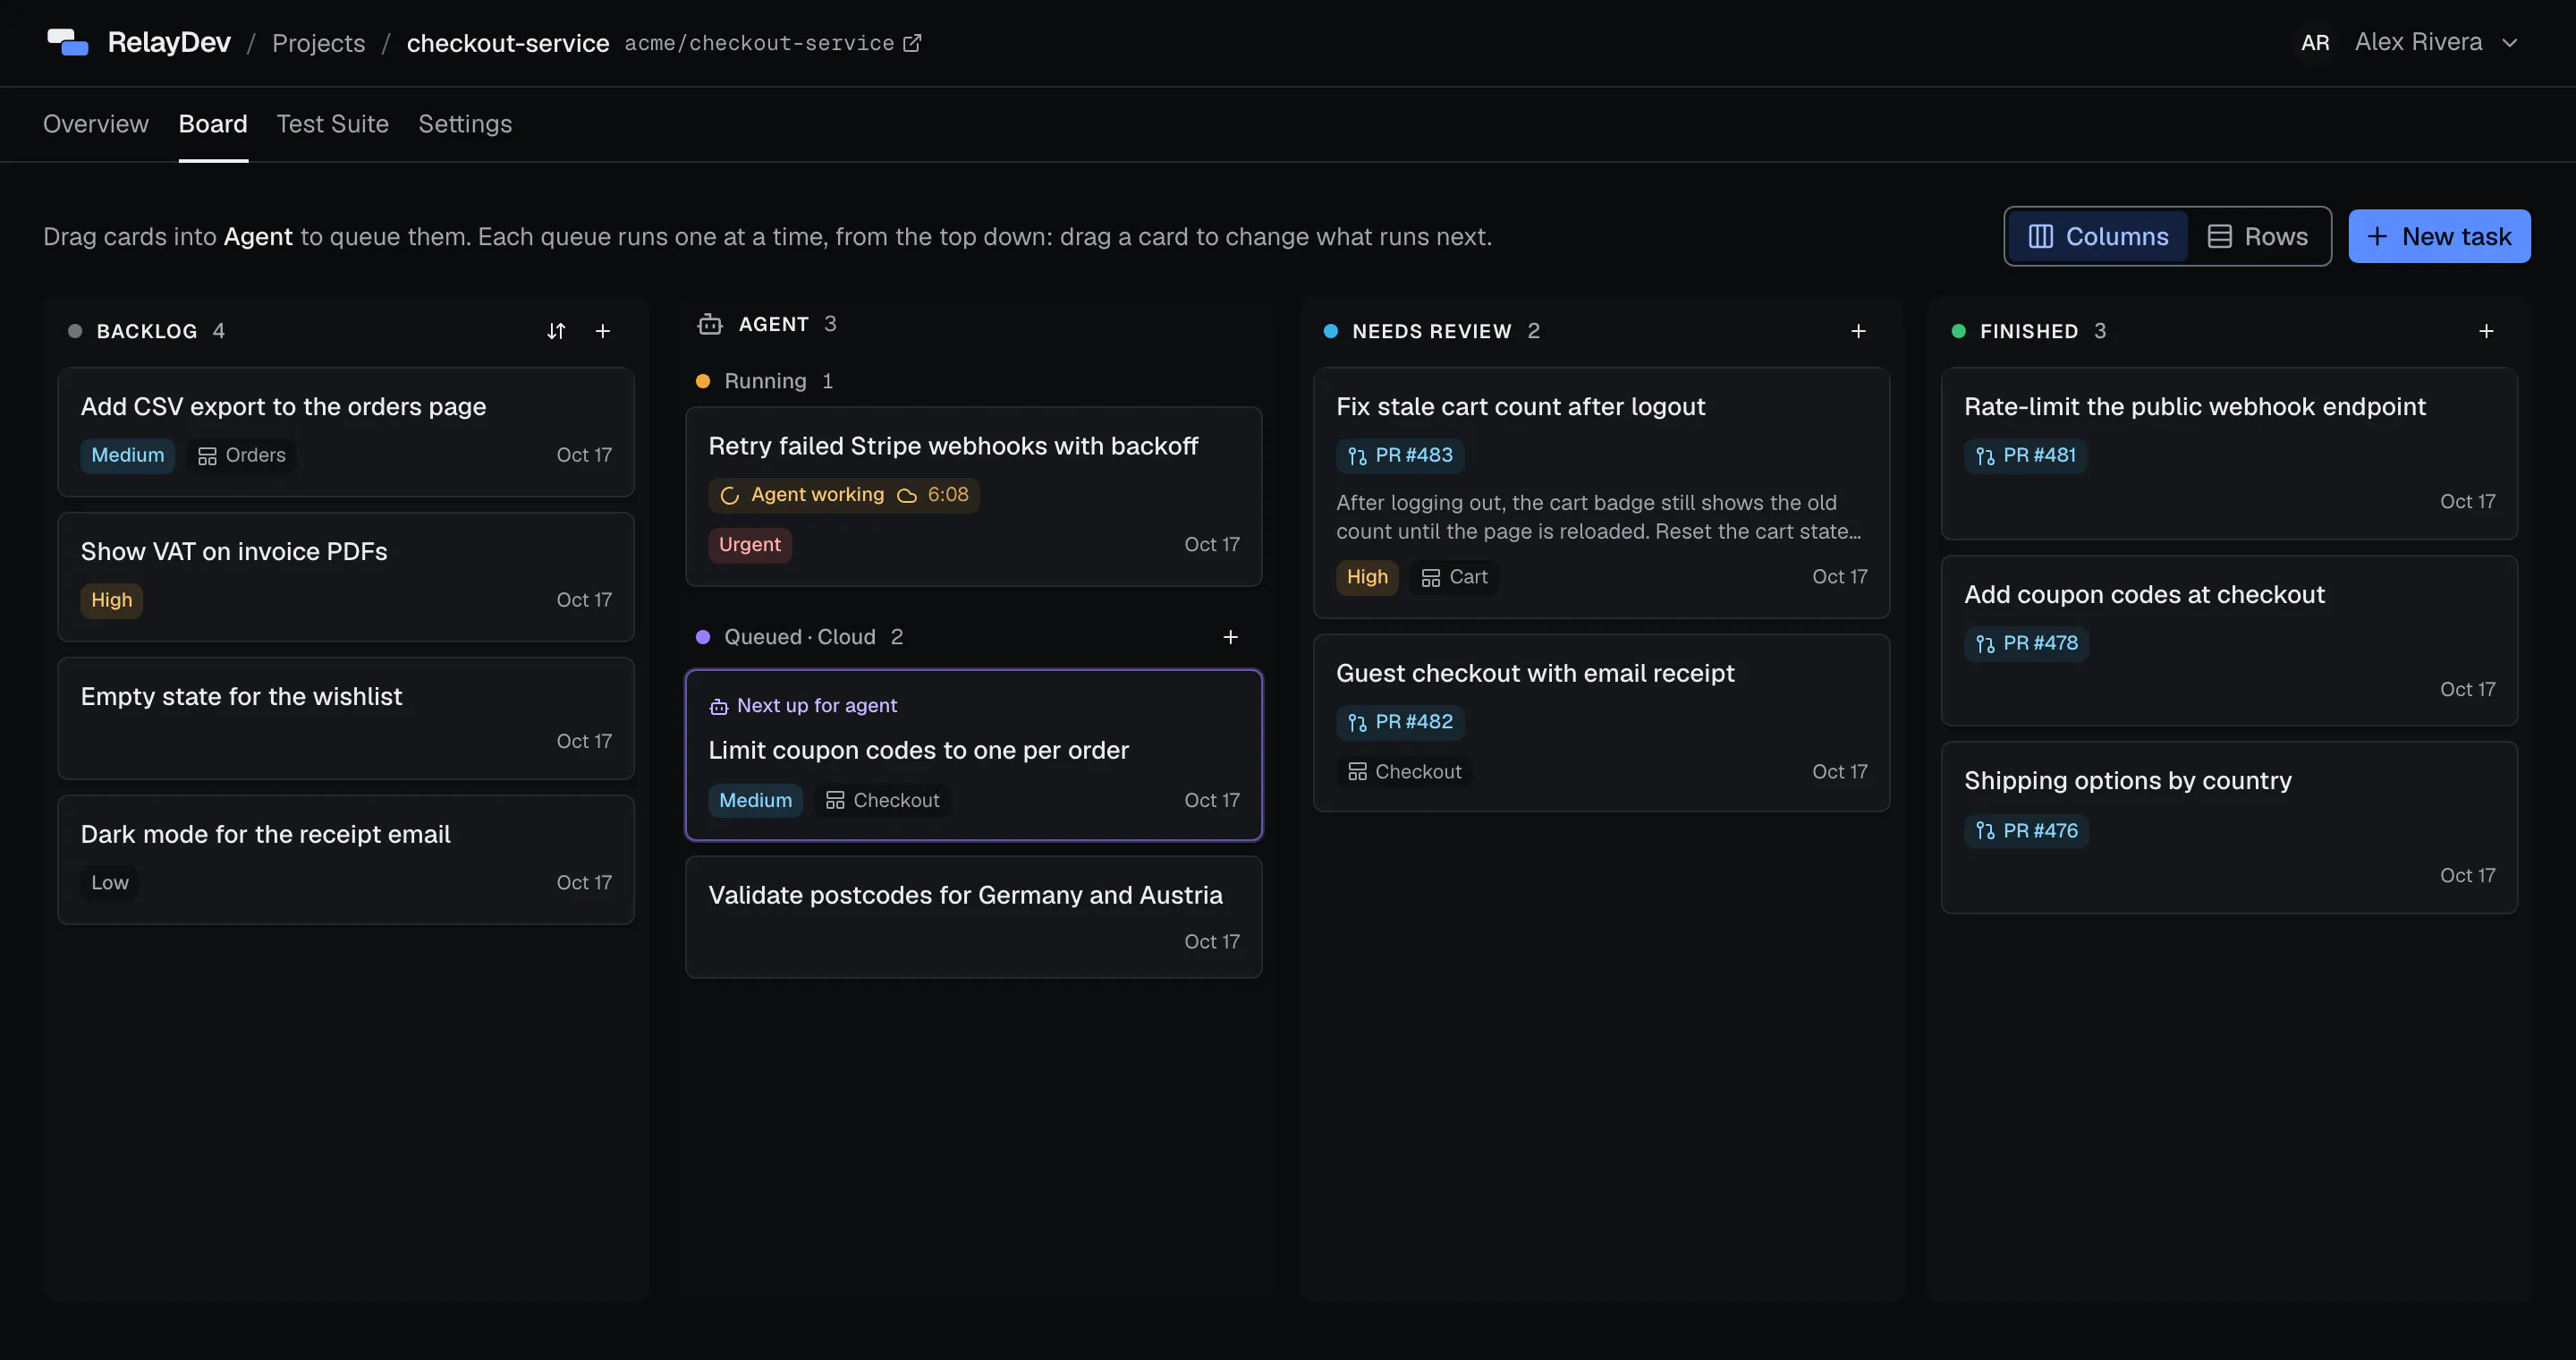Click Checkout tag on Limit coupon card
The height and width of the screenshot is (1360, 2576).
(883, 801)
